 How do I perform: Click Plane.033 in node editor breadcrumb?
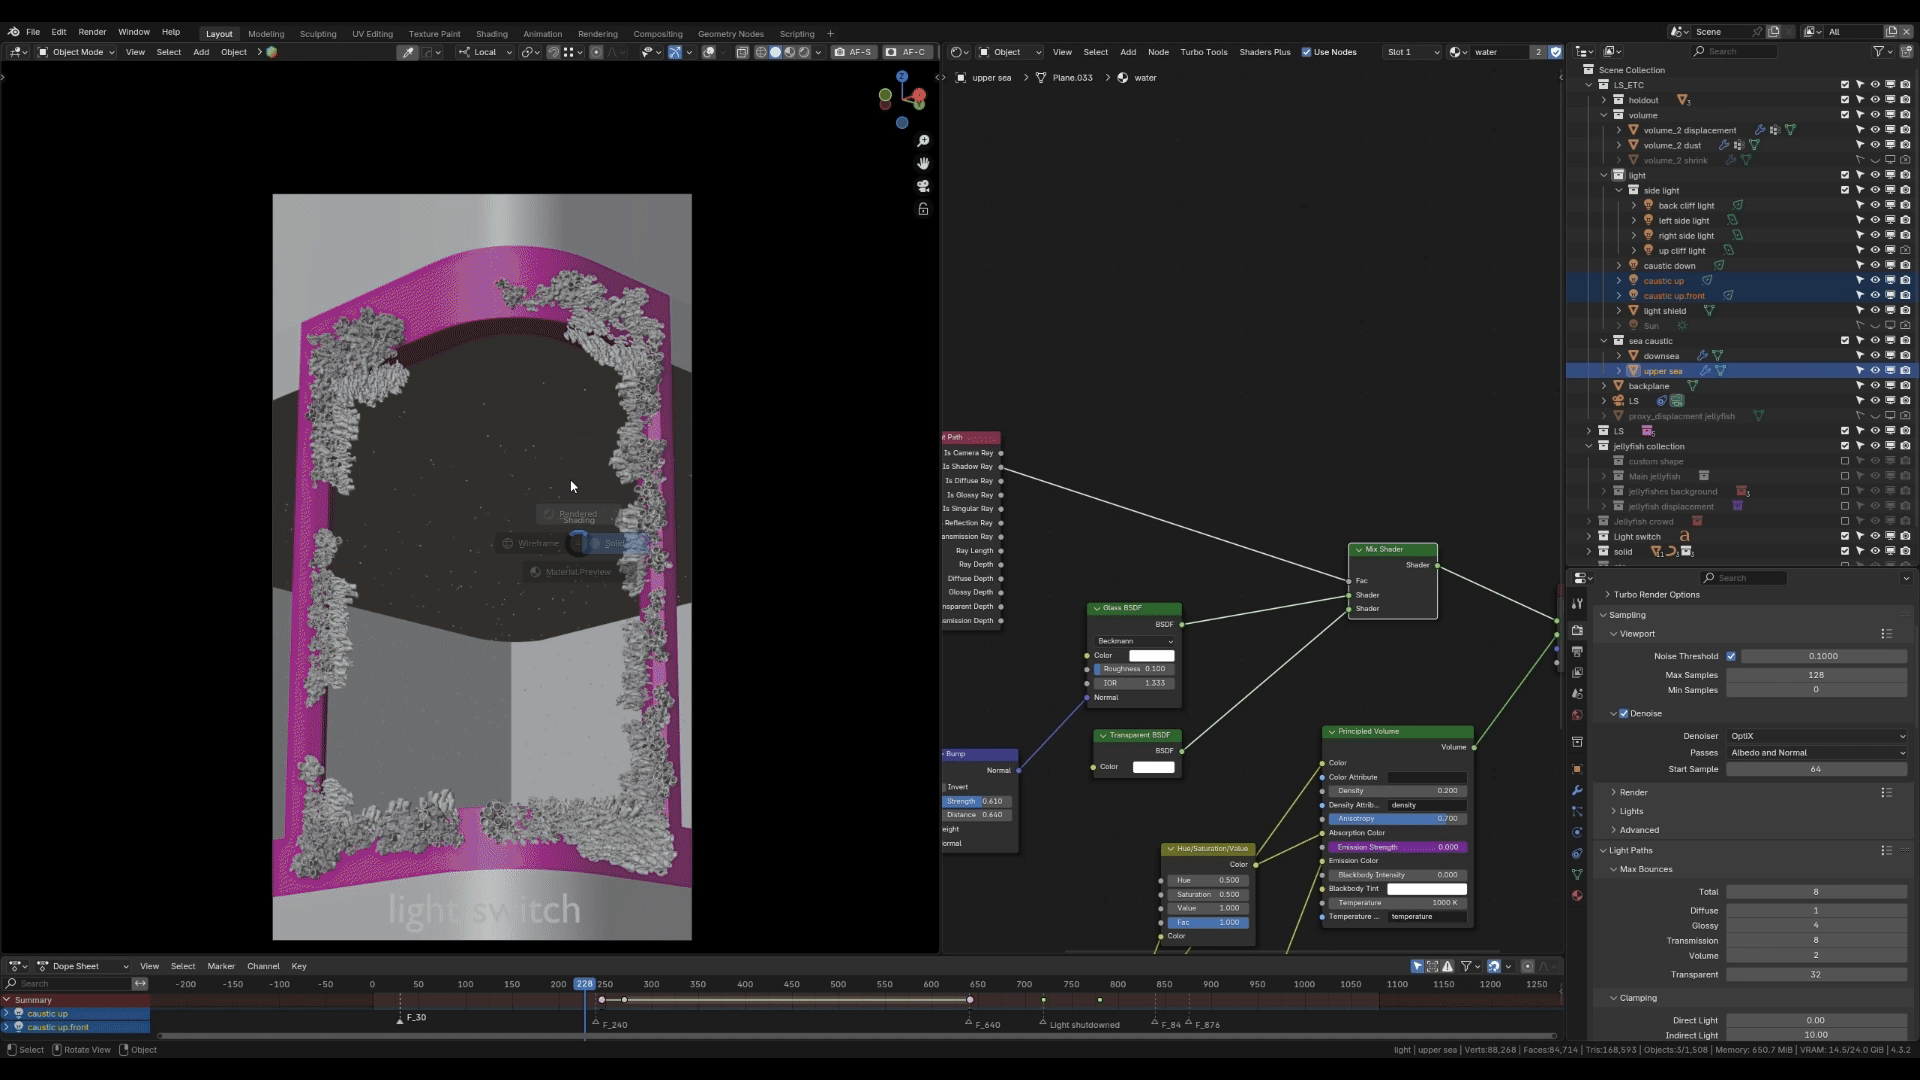[x=1072, y=78]
